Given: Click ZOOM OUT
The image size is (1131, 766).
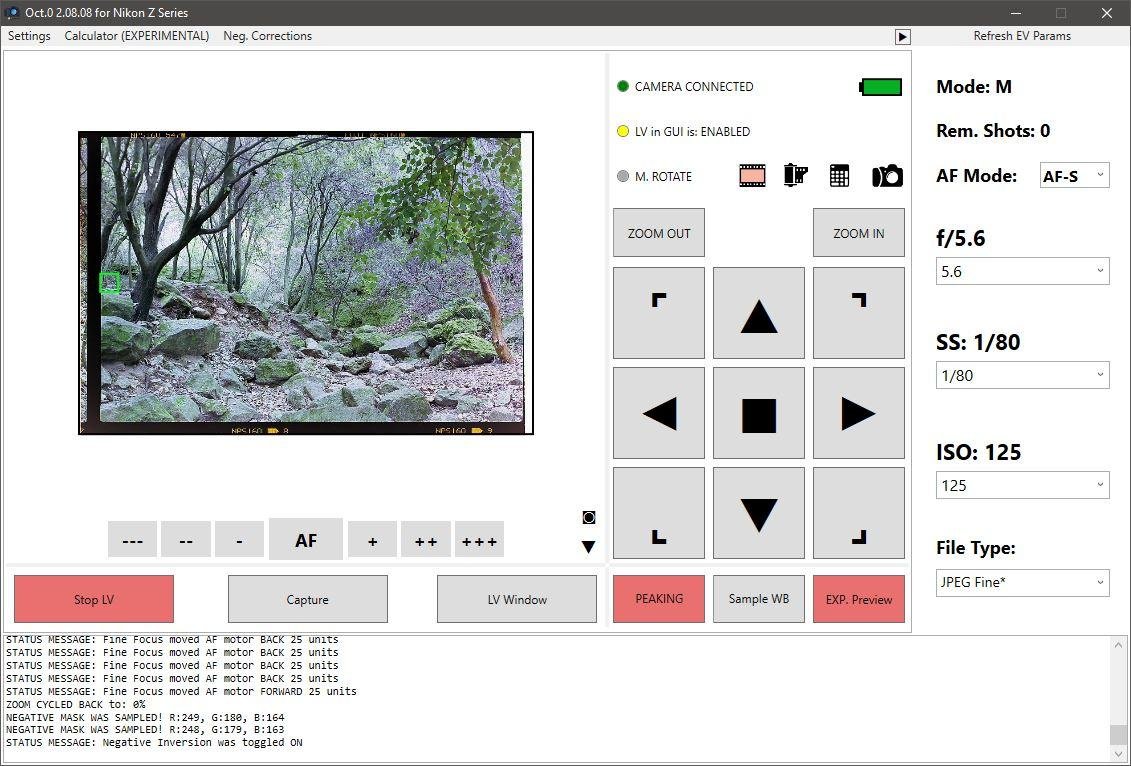Looking at the screenshot, I should pyautogui.click(x=659, y=233).
